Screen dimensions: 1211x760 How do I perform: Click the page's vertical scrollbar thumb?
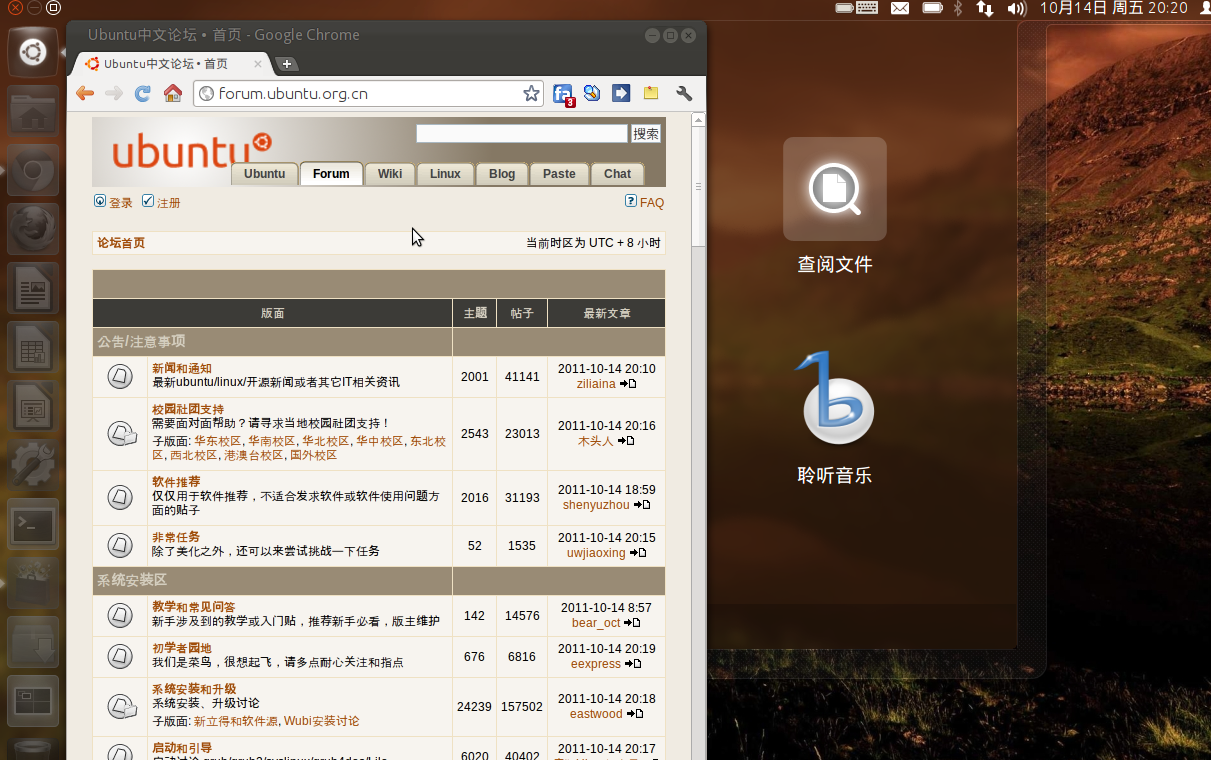(x=698, y=188)
